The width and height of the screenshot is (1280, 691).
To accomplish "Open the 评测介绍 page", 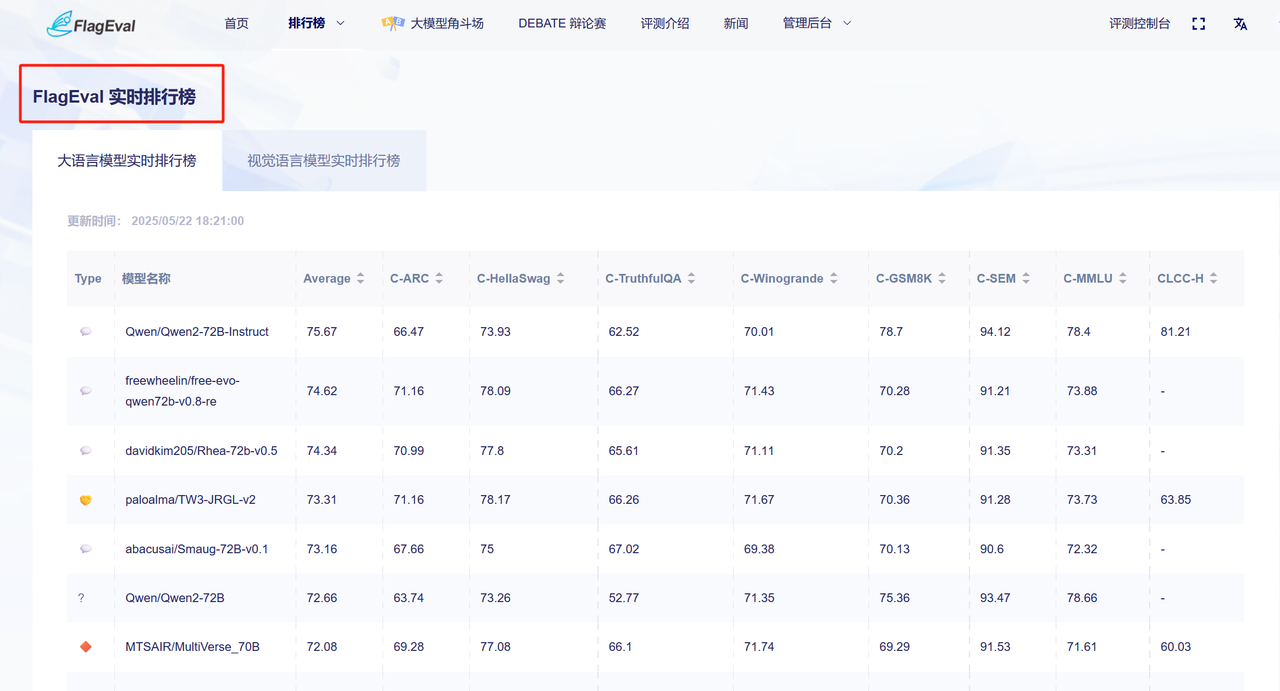I will pyautogui.click(x=665, y=23).
